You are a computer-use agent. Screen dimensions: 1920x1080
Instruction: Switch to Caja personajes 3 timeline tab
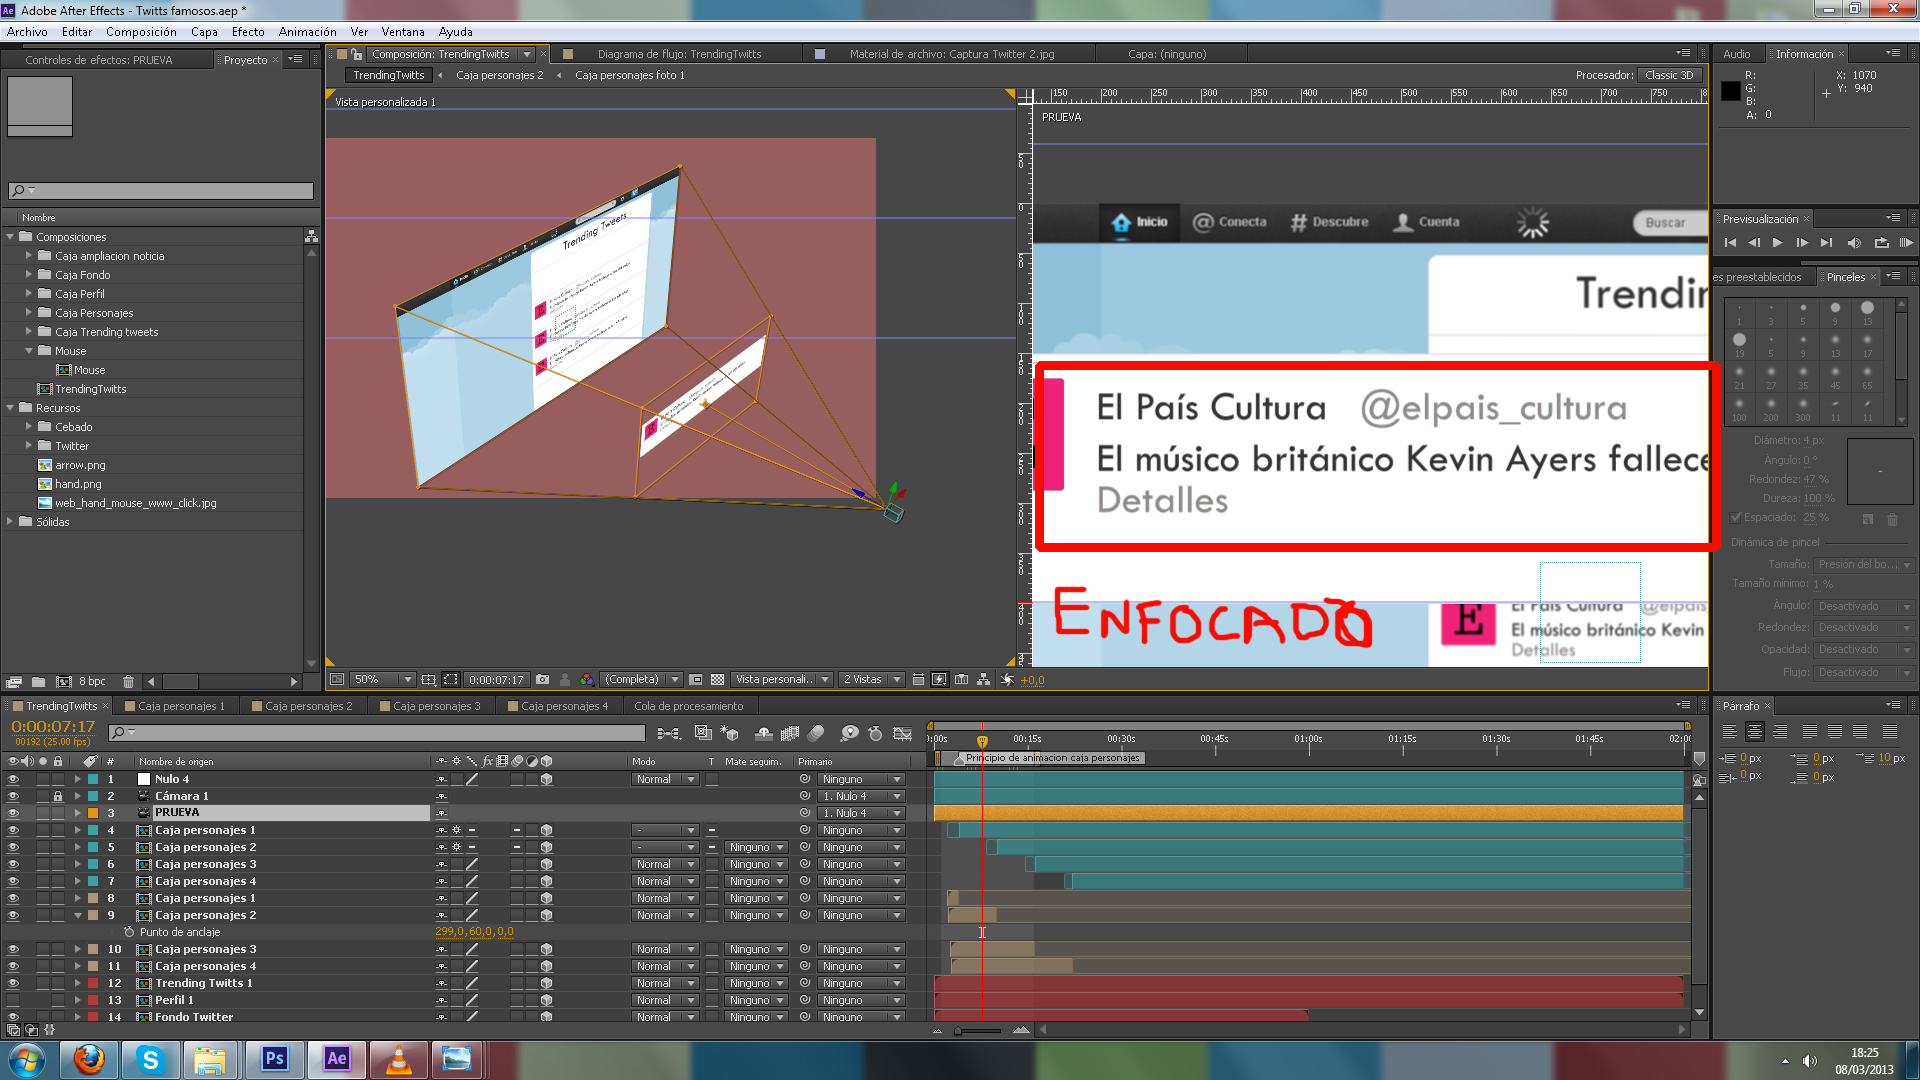[436, 706]
